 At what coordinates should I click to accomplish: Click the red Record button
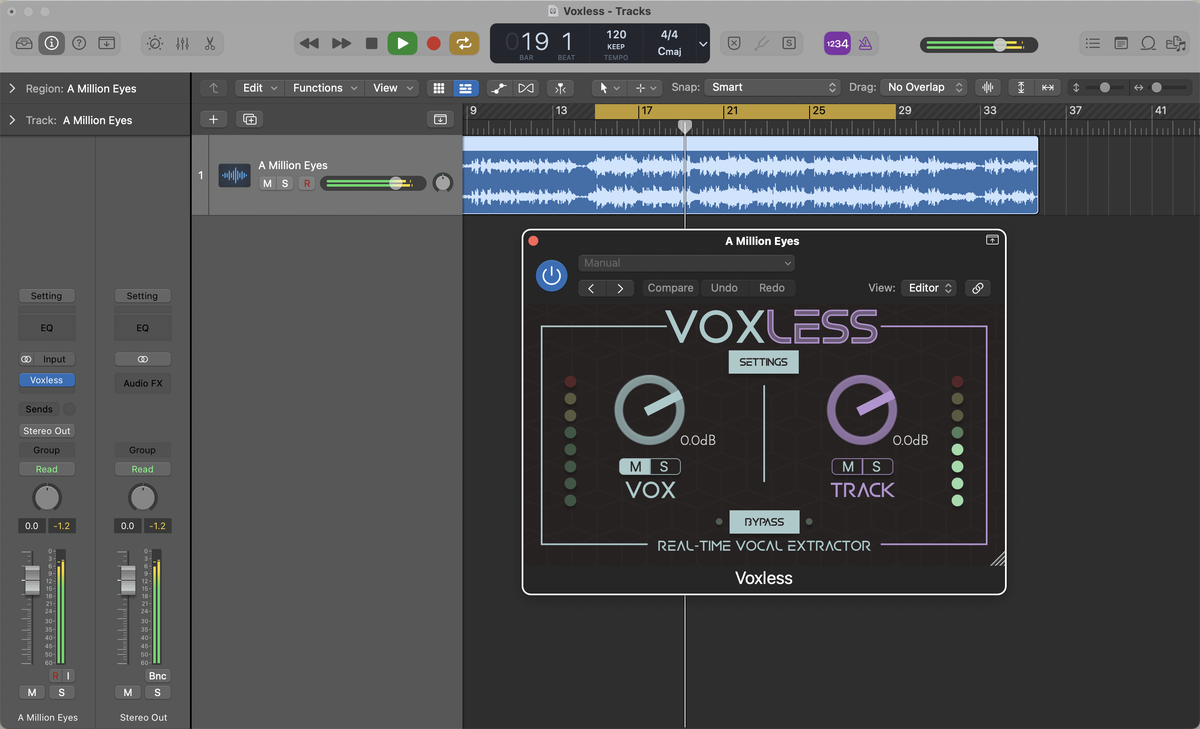(433, 43)
